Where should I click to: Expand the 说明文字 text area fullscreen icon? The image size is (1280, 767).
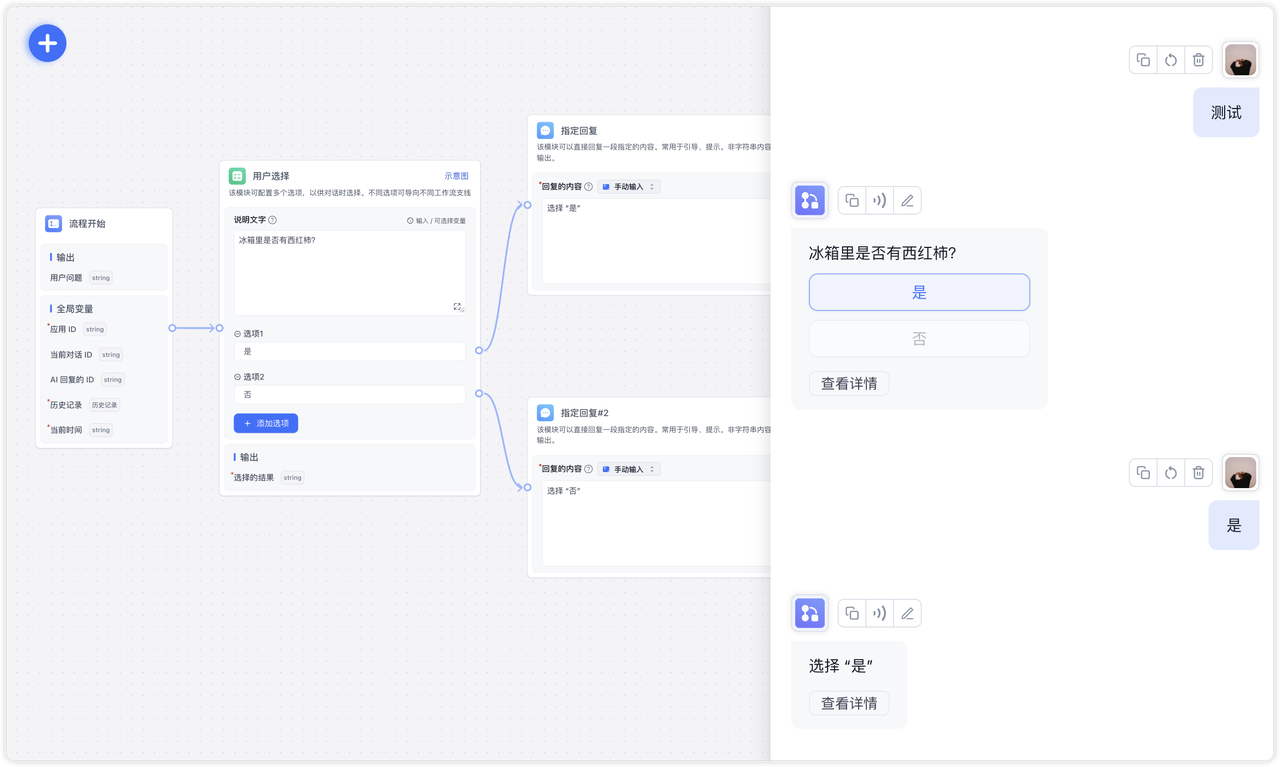tap(457, 307)
